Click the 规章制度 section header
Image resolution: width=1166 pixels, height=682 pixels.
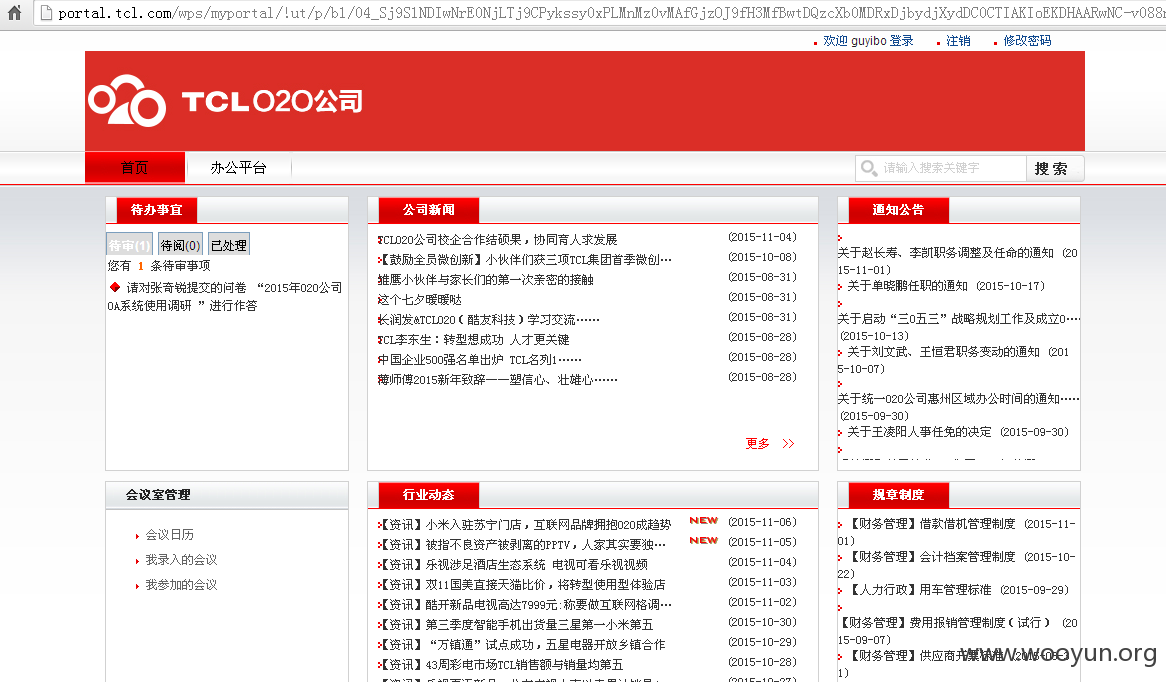898,495
